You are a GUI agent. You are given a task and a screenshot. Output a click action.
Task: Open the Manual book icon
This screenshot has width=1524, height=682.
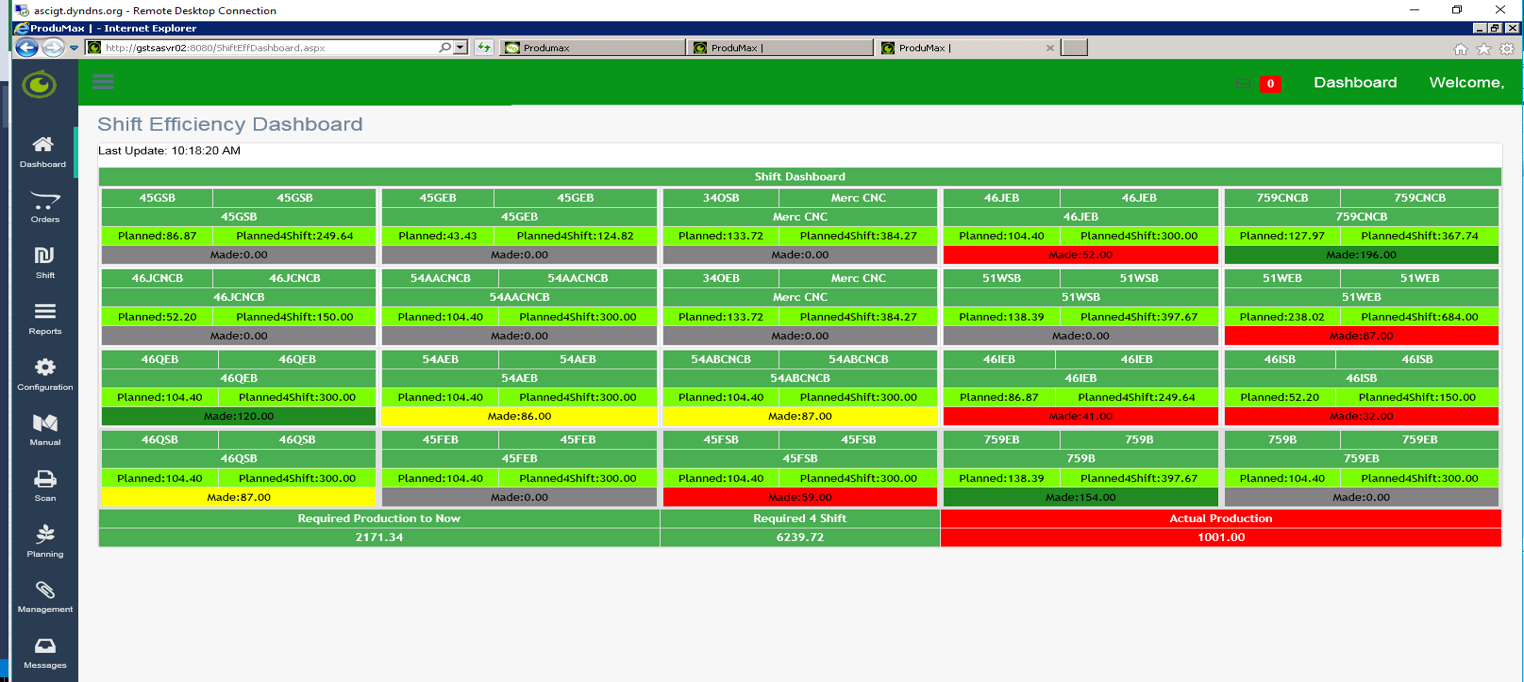tap(44, 424)
